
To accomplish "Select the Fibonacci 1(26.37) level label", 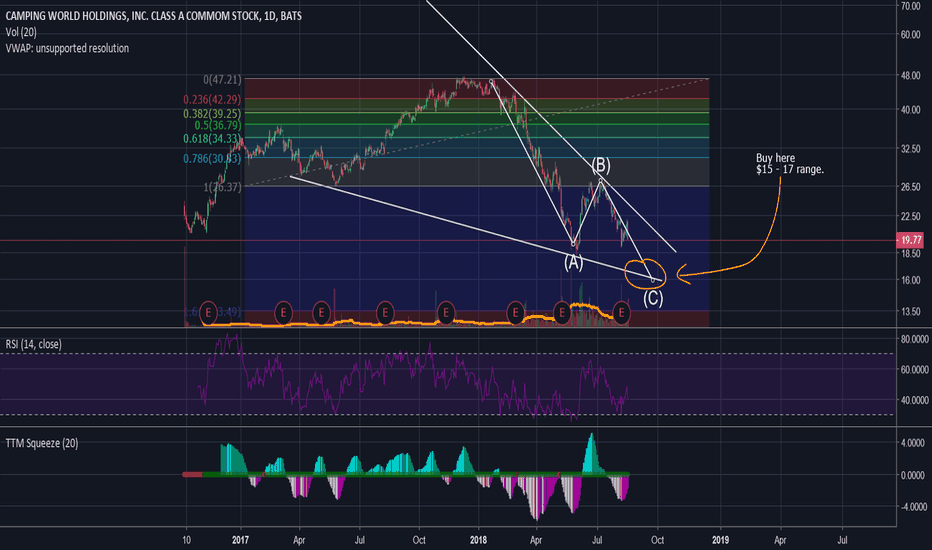I will click(222, 187).
